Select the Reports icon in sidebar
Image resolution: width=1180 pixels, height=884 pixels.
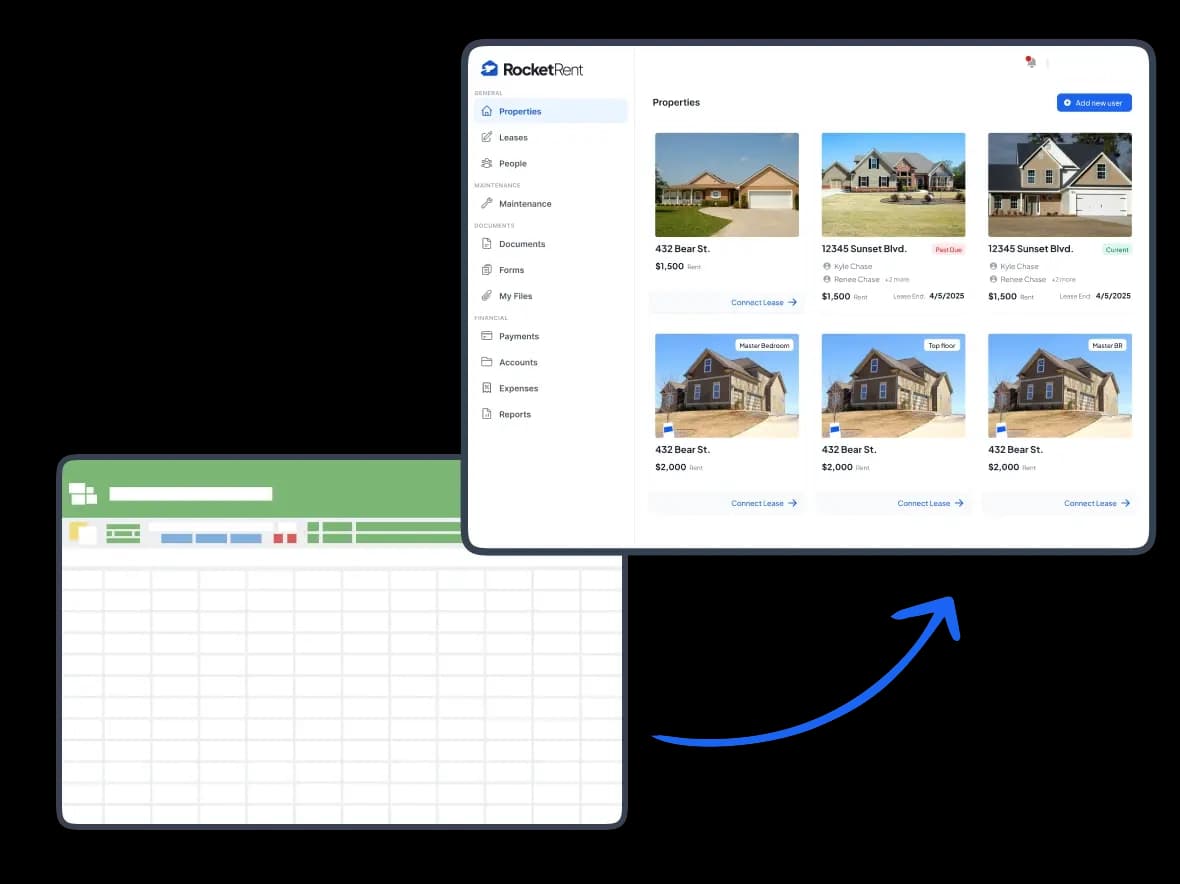[487, 414]
